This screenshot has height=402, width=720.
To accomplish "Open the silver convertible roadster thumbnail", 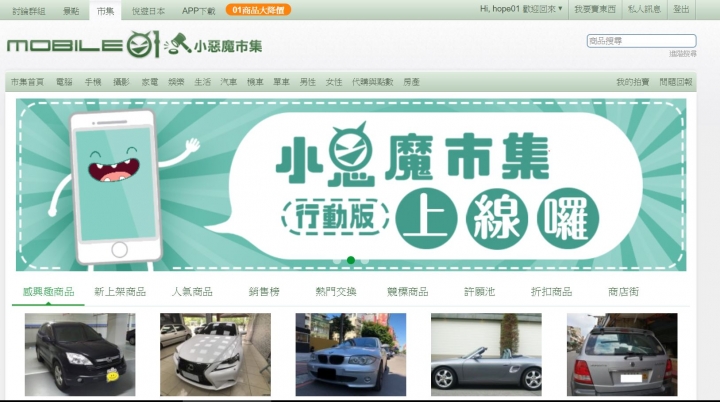I will (x=486, y=355).
